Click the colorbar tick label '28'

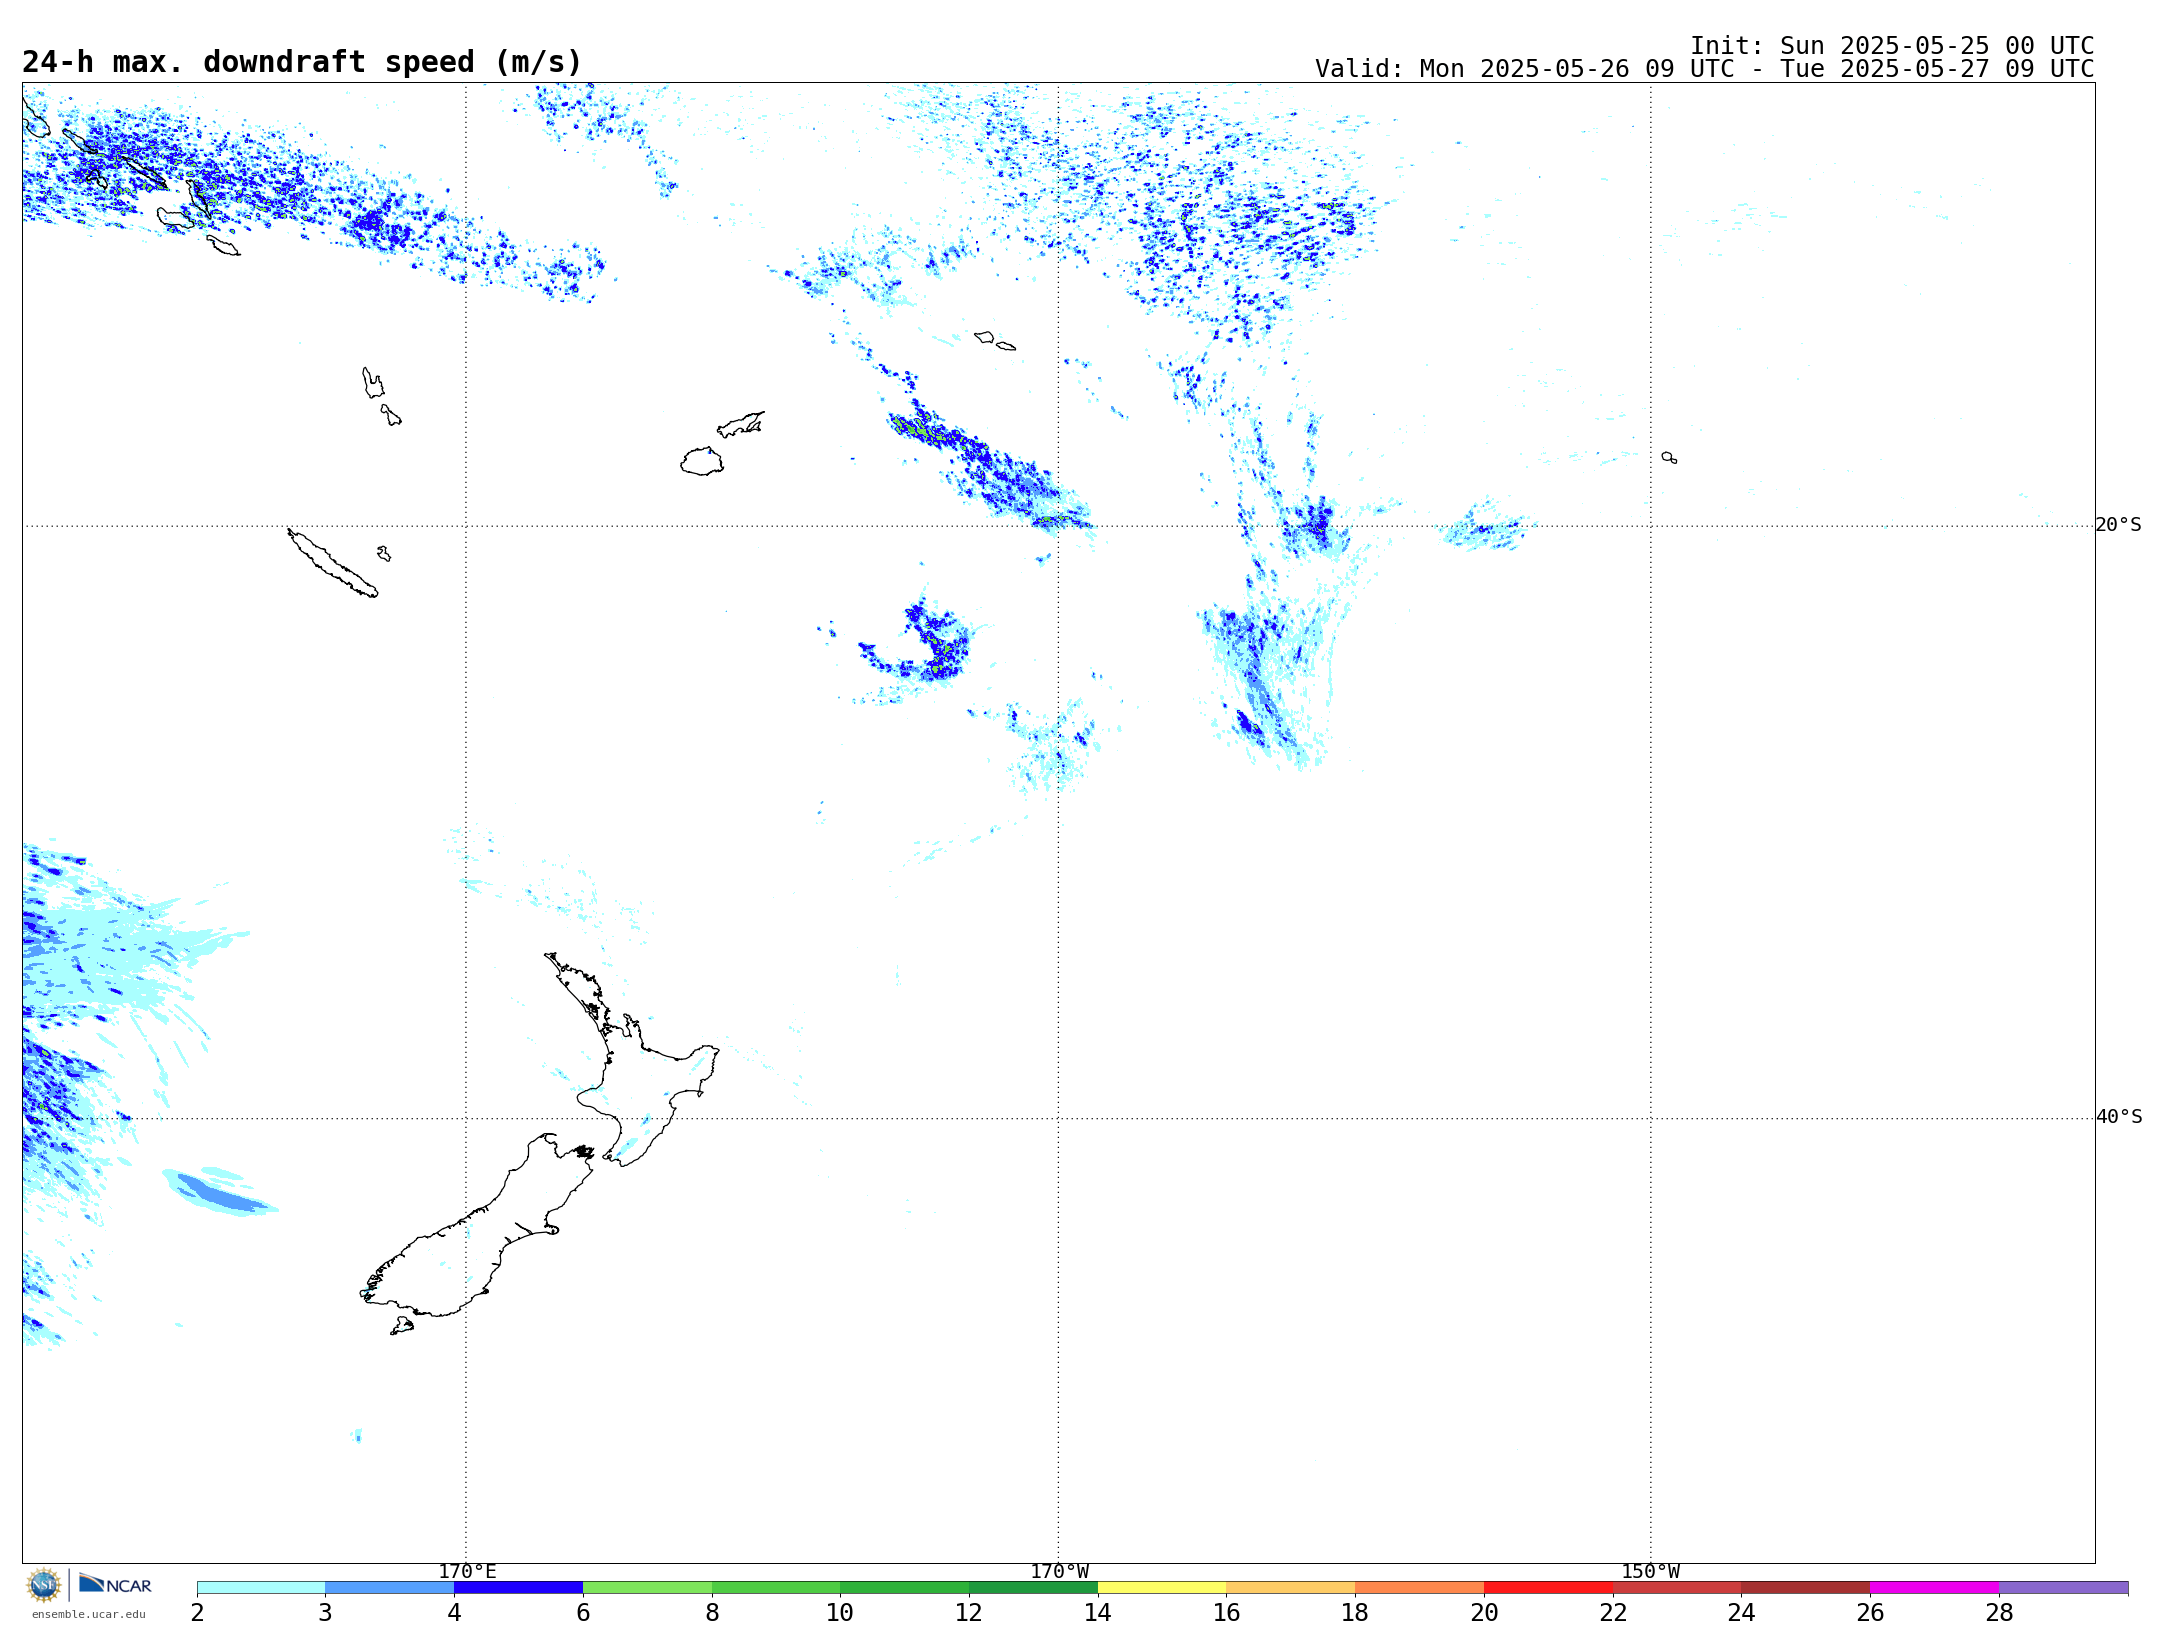coord(1999,1612)
